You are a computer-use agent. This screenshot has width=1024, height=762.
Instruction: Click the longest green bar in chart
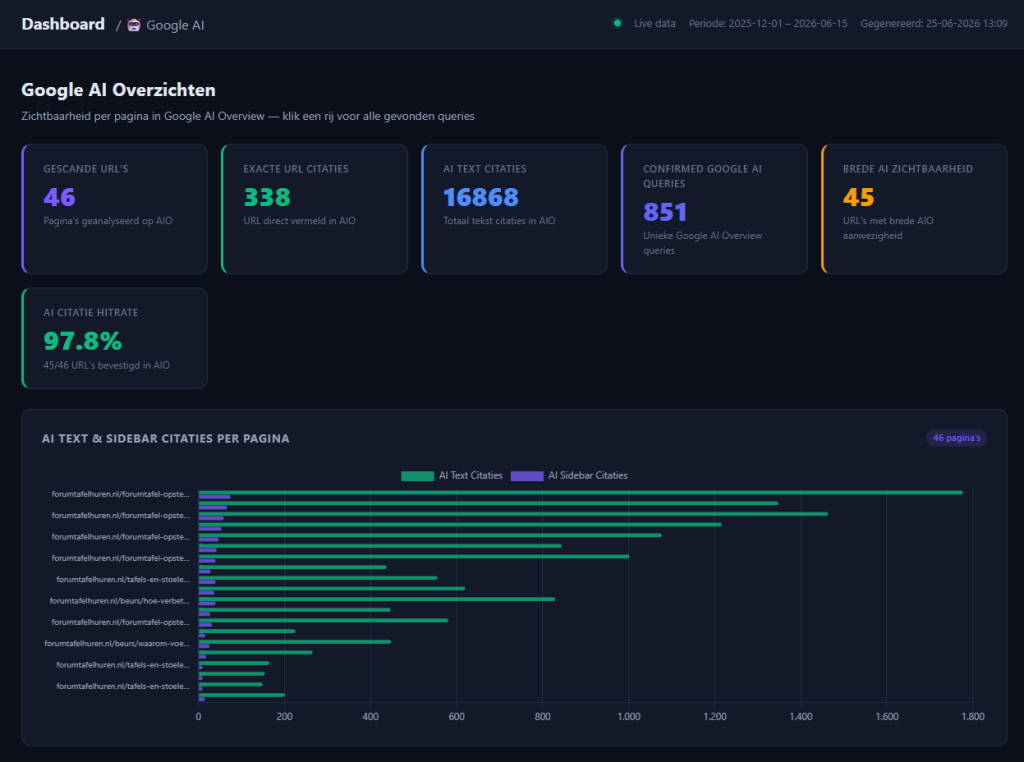(x=581, y=492)
